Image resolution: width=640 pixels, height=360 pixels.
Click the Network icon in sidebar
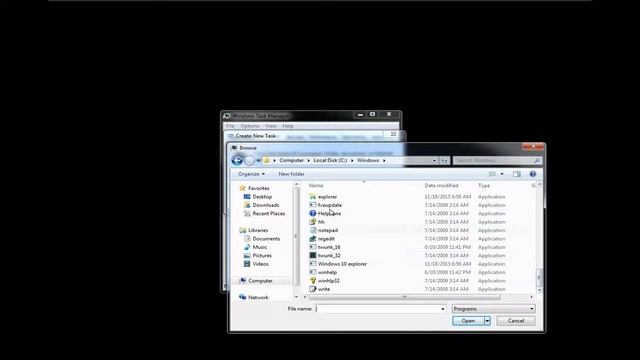242,297
